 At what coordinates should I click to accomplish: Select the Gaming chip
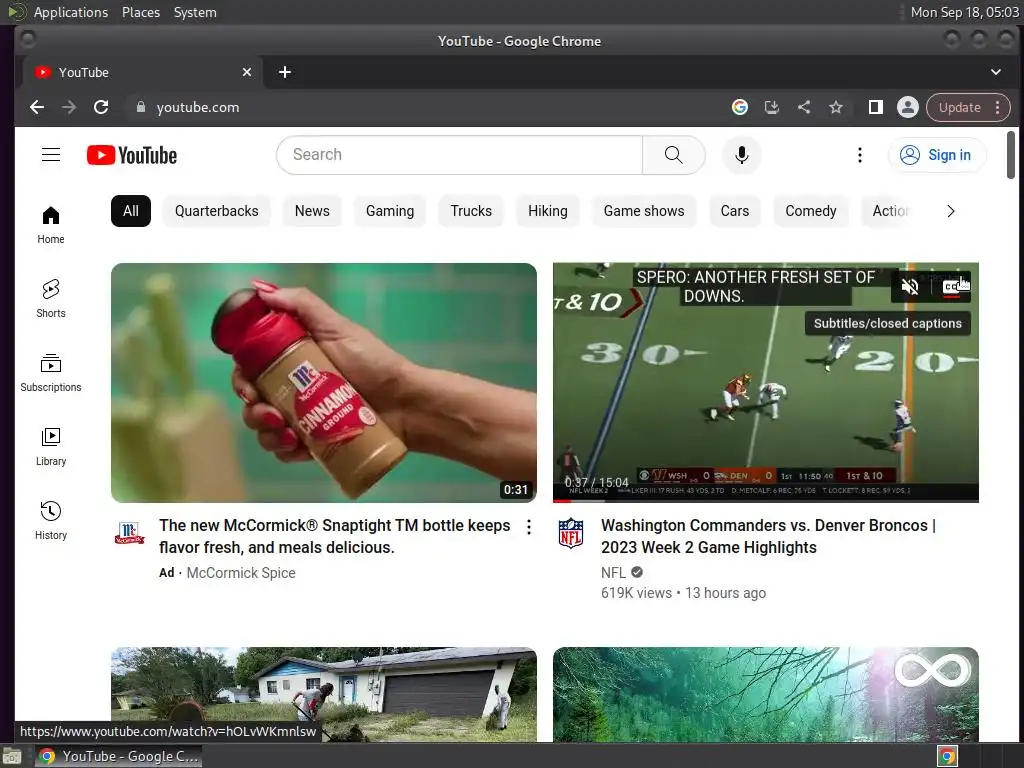click(x=390, y=211)
